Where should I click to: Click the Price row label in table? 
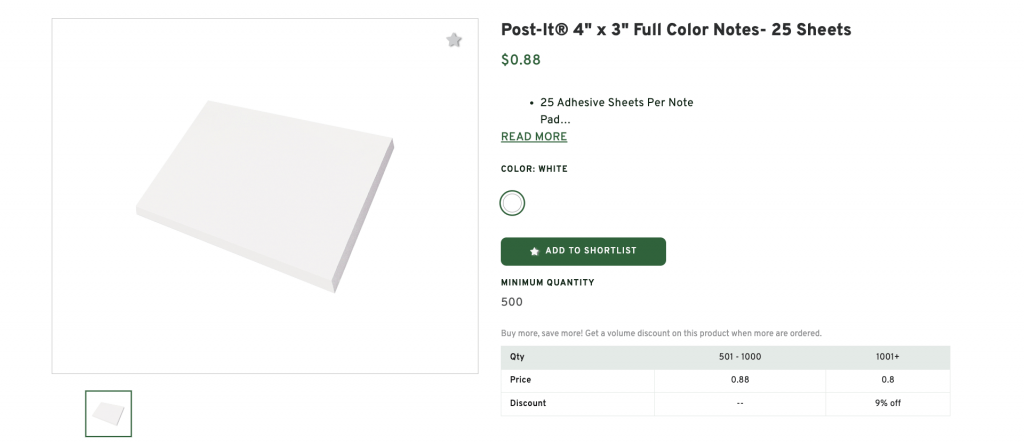[x=520, y=380]
